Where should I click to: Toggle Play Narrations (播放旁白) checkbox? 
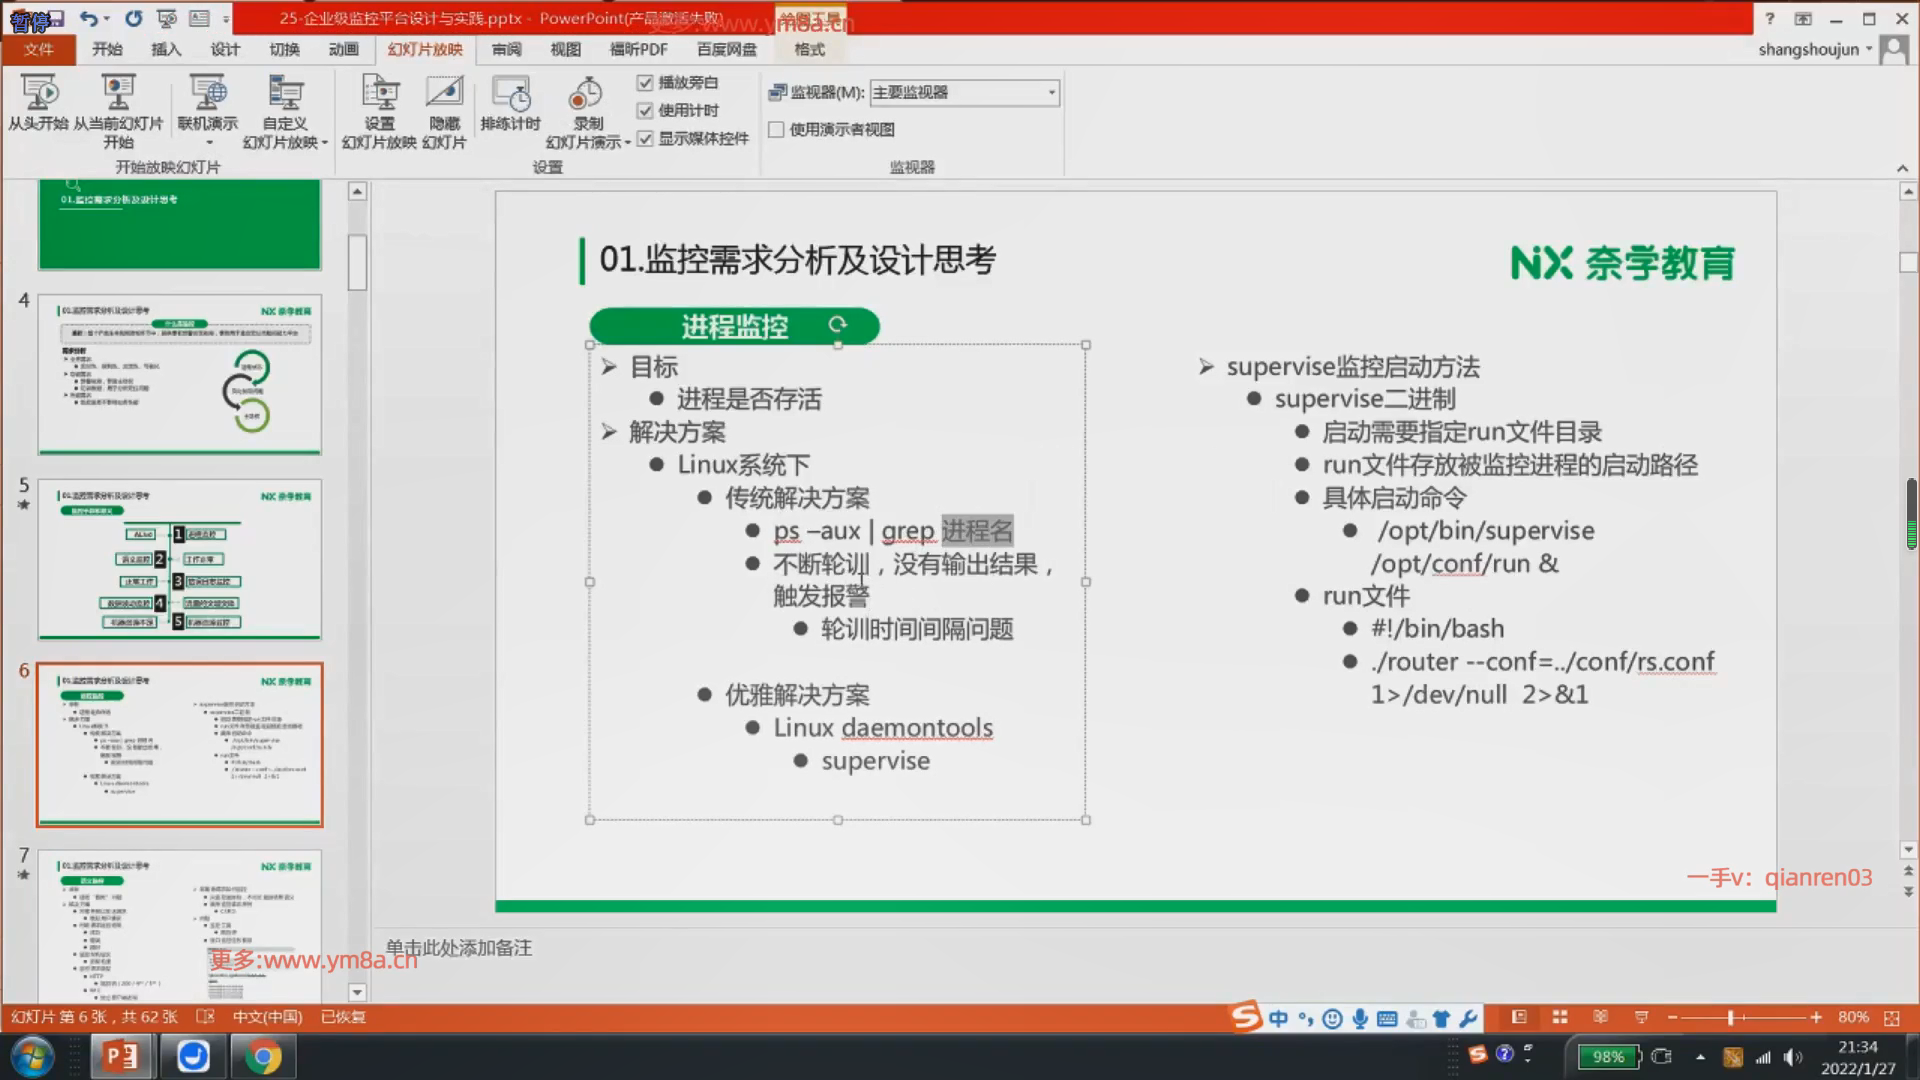(x=645, y=83)
